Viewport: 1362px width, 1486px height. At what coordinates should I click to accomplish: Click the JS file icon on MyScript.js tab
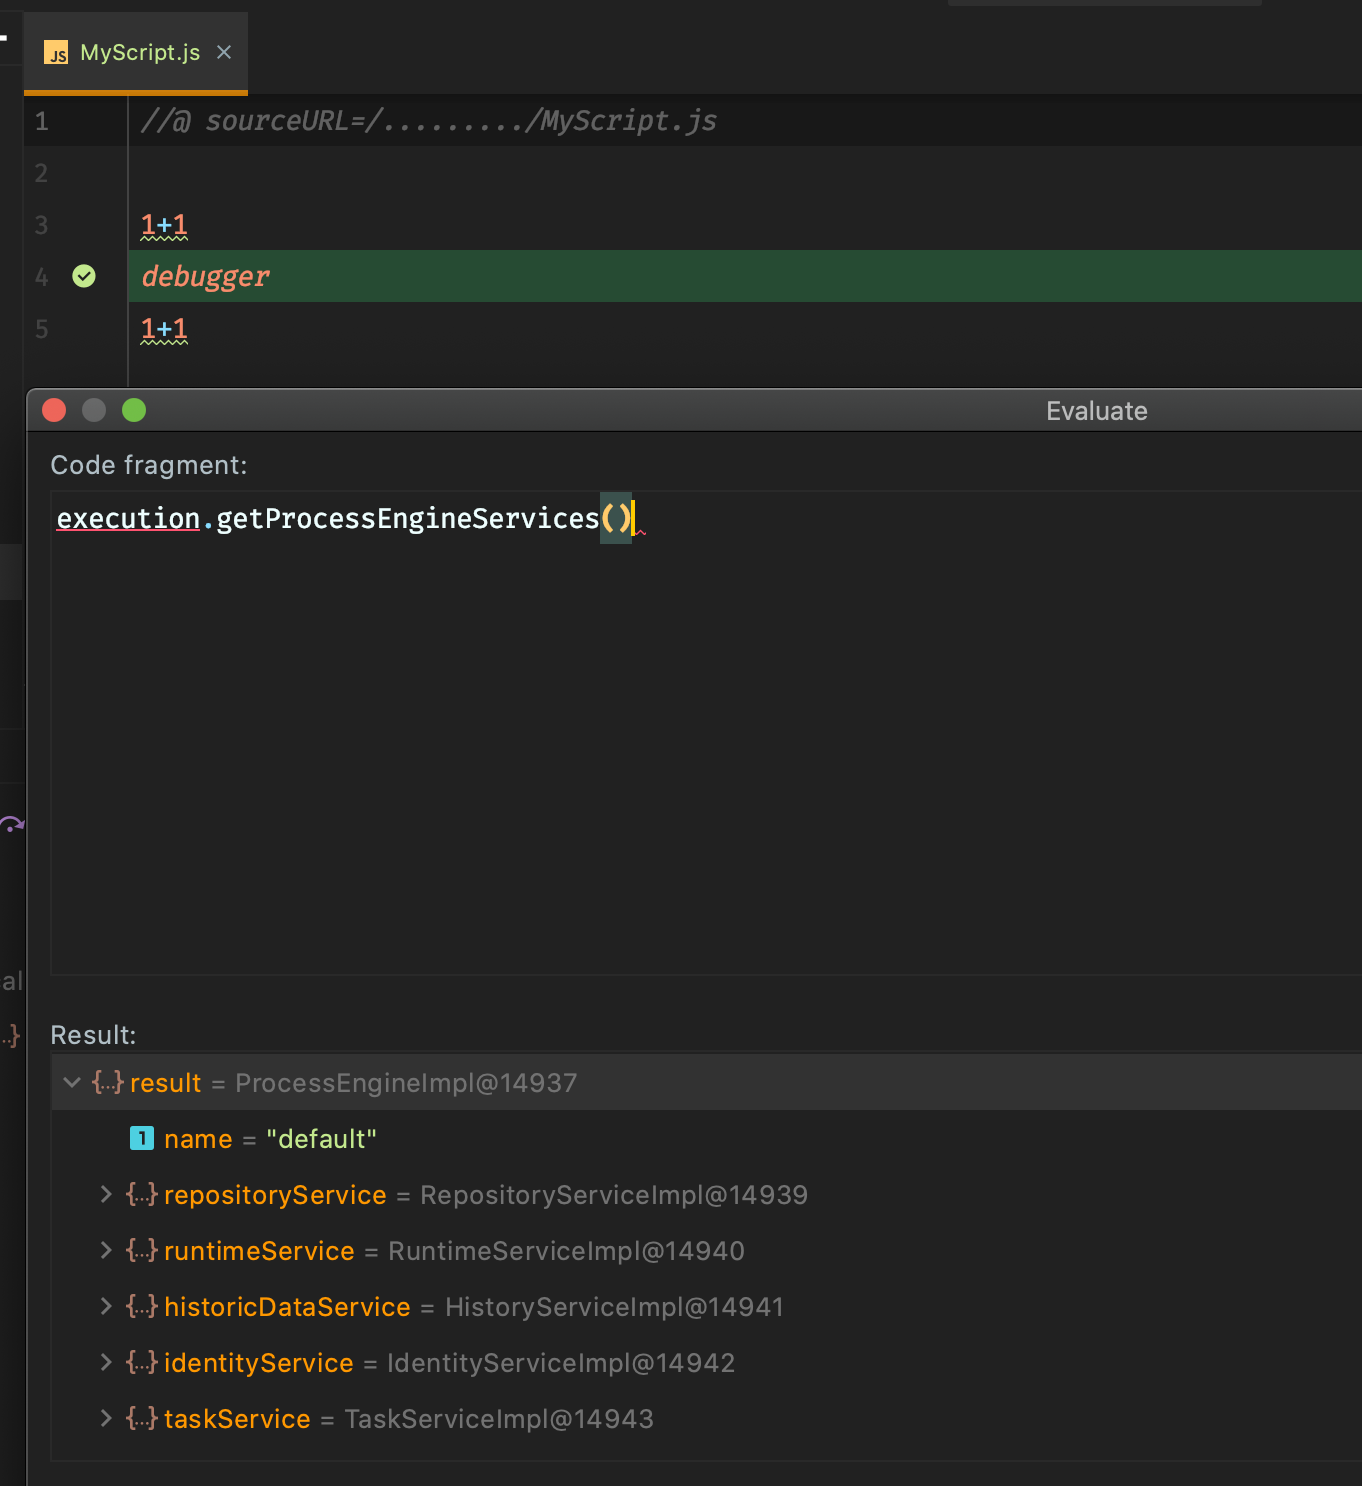56,53
